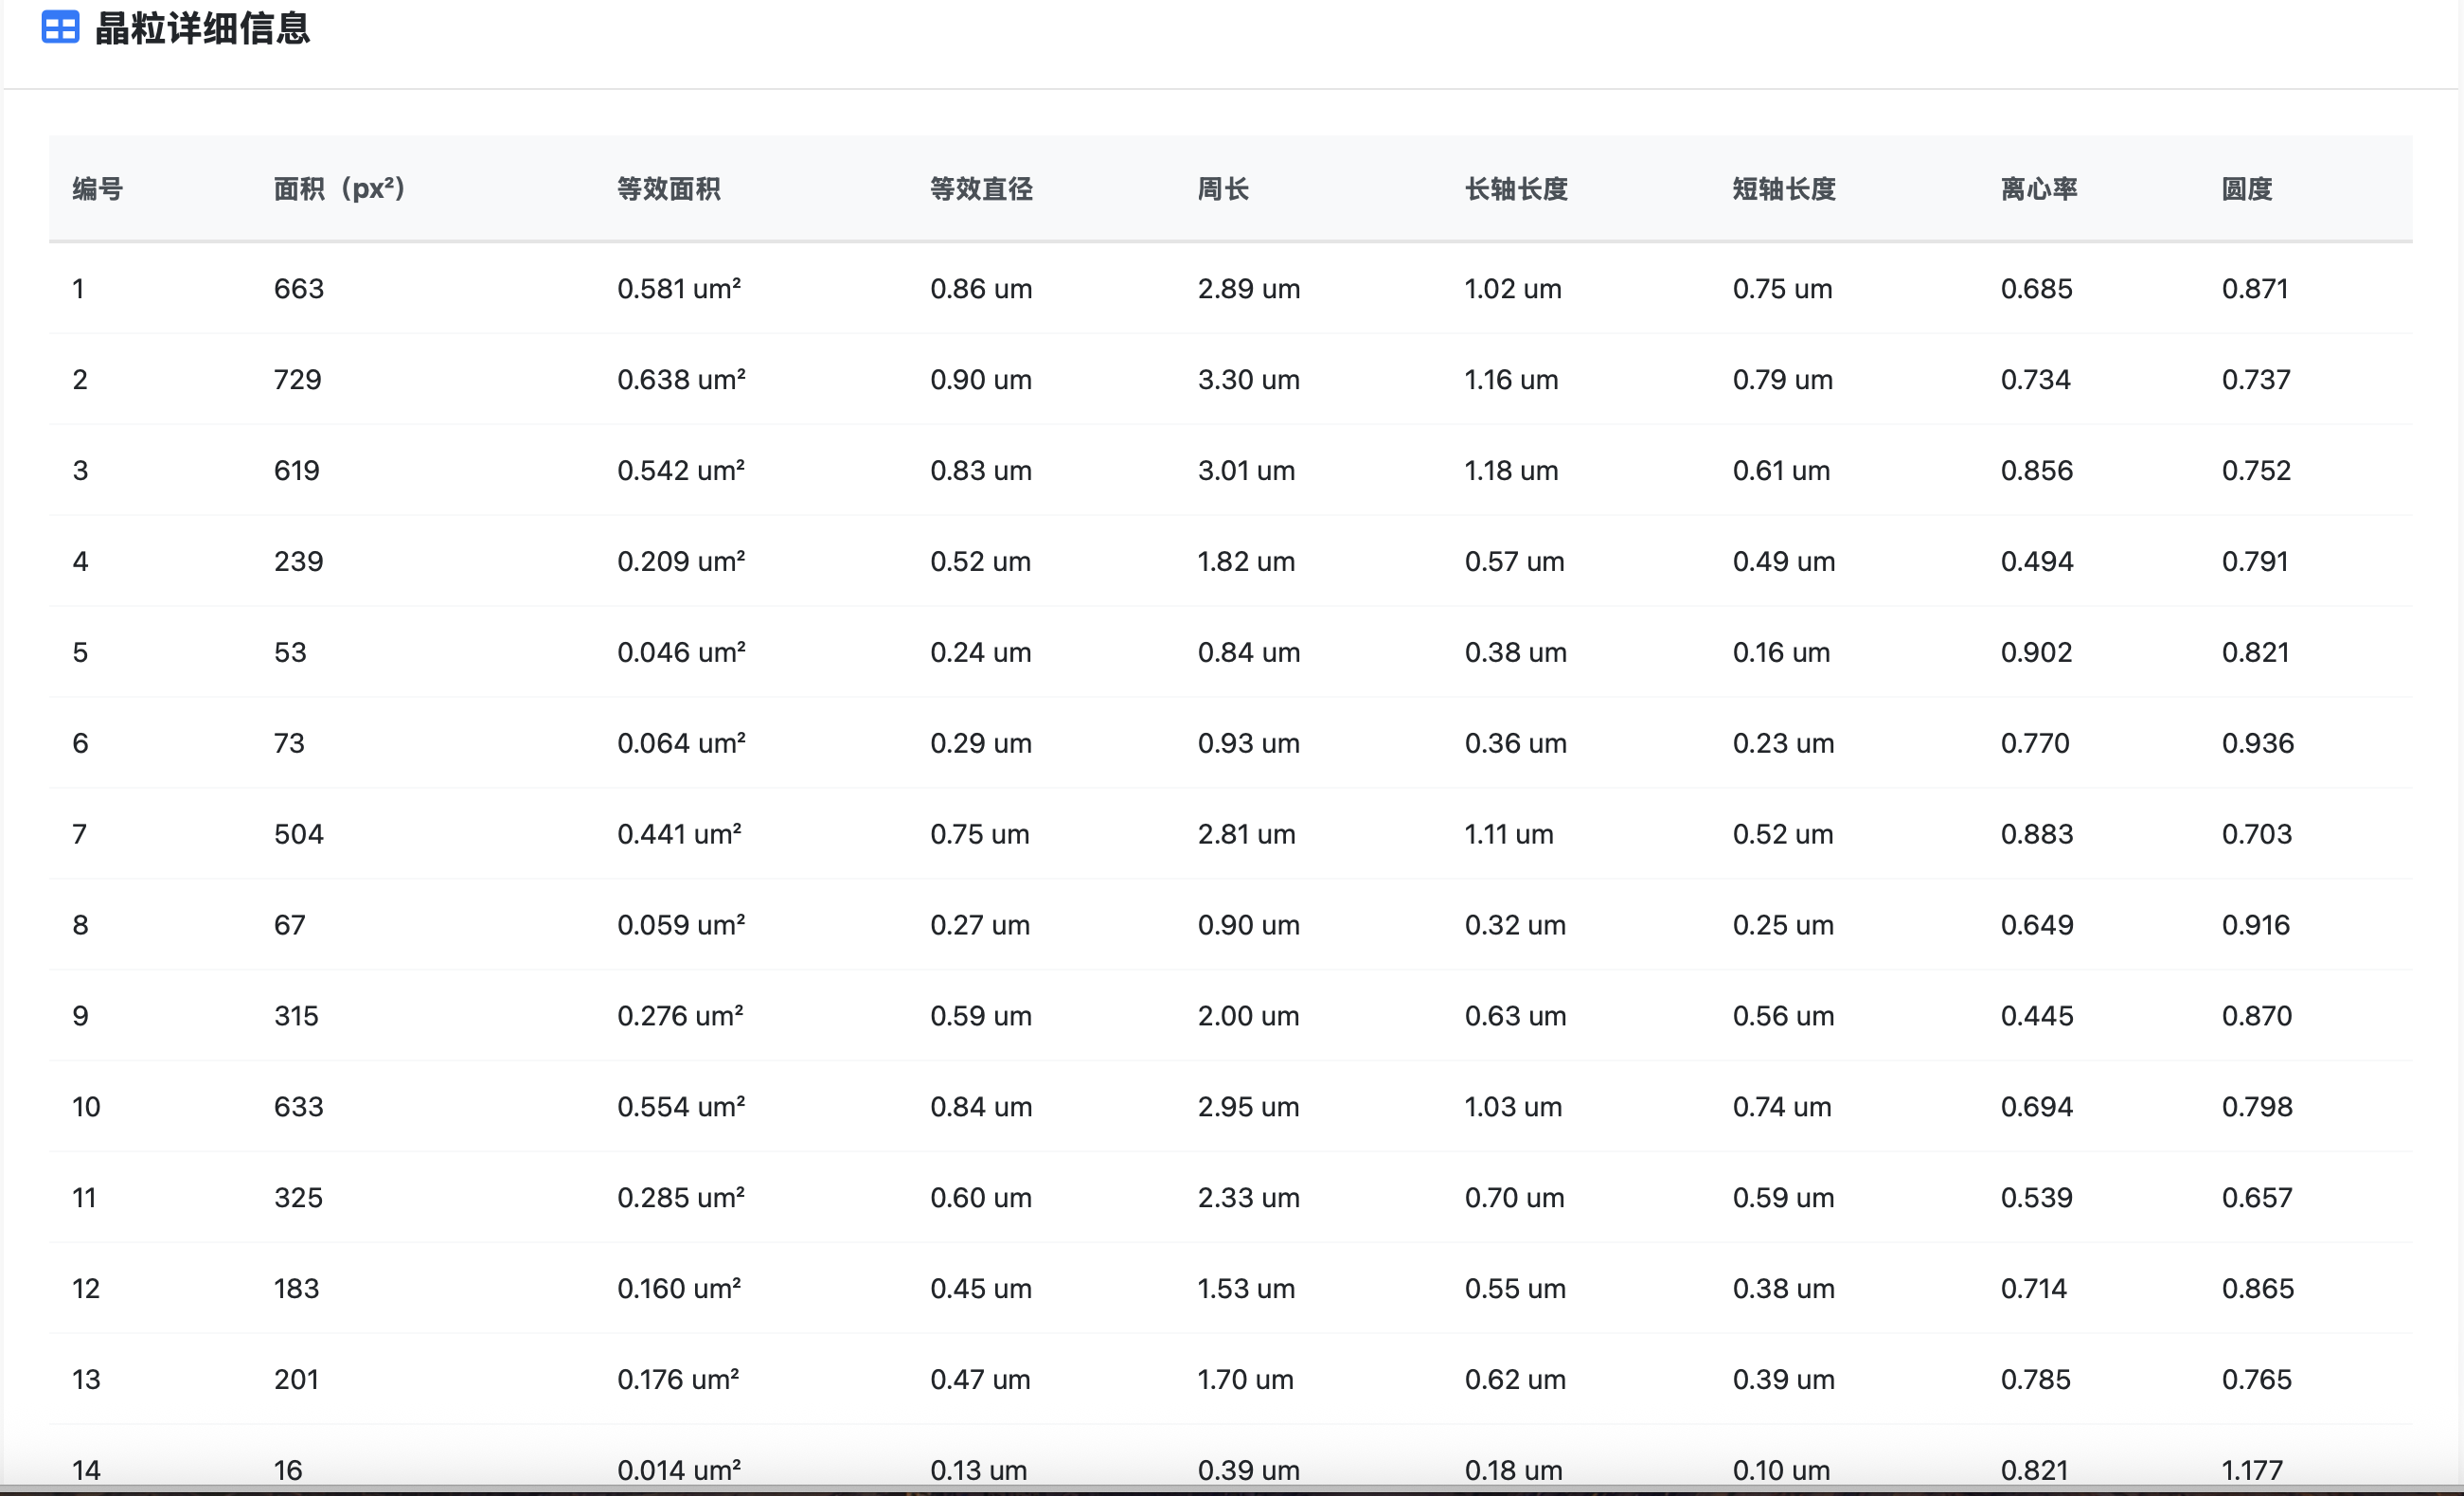The height and width of the screenshot is (1496, 2464).
Task: Select the 0.638 um² equivalent area cell
Action: [681, 380]
